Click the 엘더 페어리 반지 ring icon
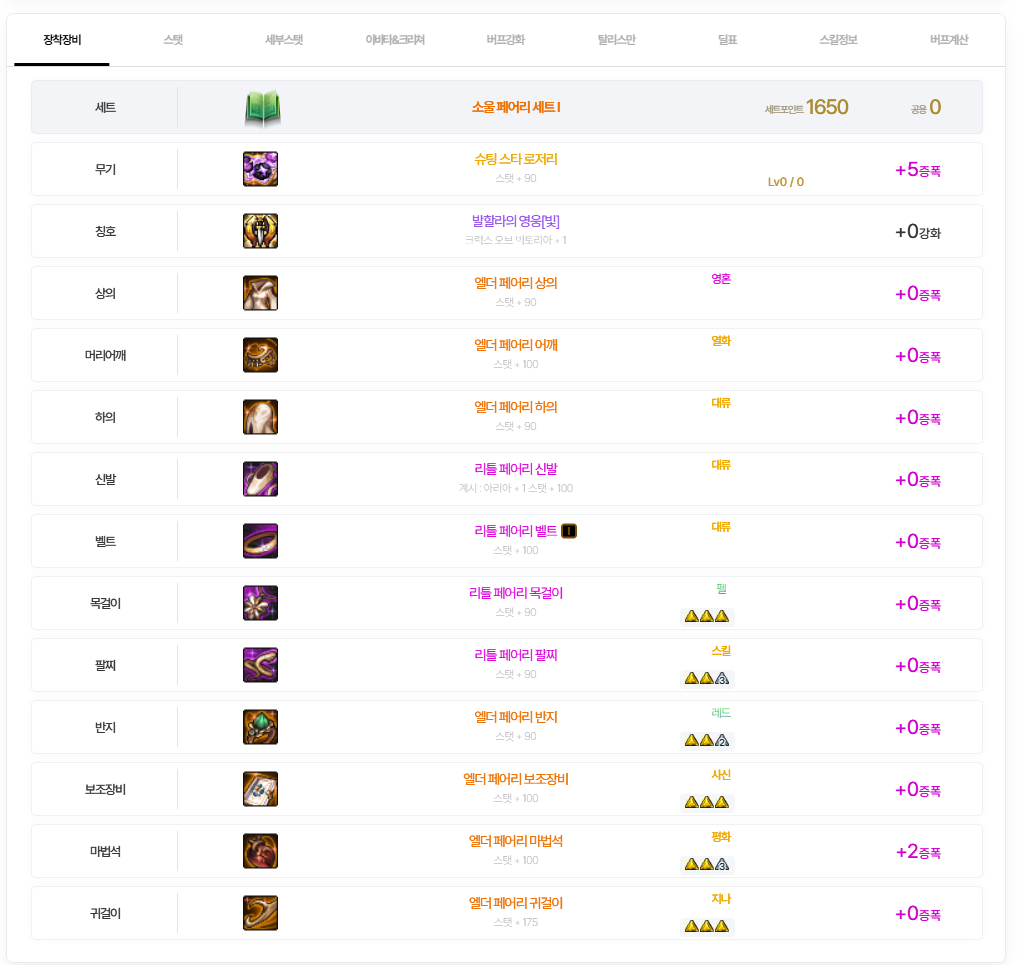Image resolution: width=1025 pixels, height=965 pixels. pos(260,727)
